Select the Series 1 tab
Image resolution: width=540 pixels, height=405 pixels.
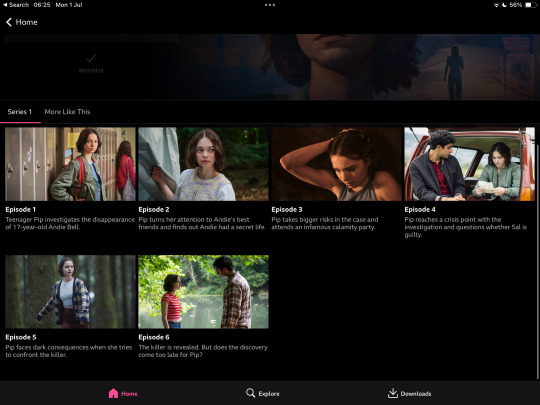(x=20, y=112)
